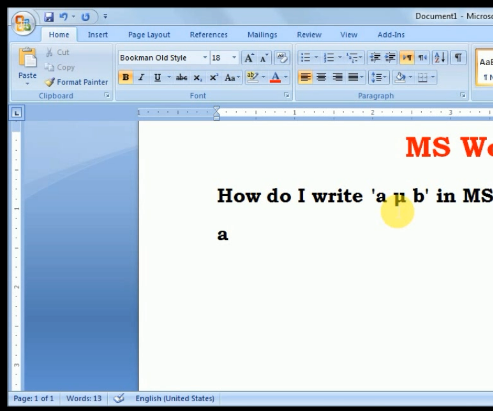Open underline style dropdown arrow
493x411 pixels.
[169, 77]
